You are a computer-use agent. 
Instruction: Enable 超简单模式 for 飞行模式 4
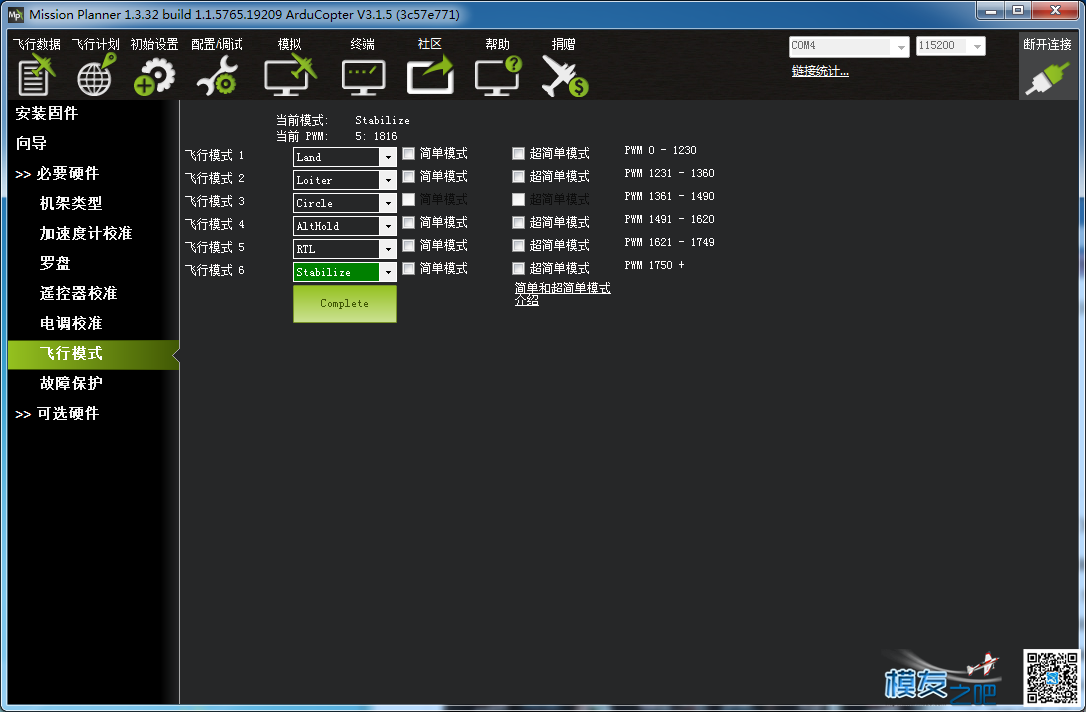point(518,222)
